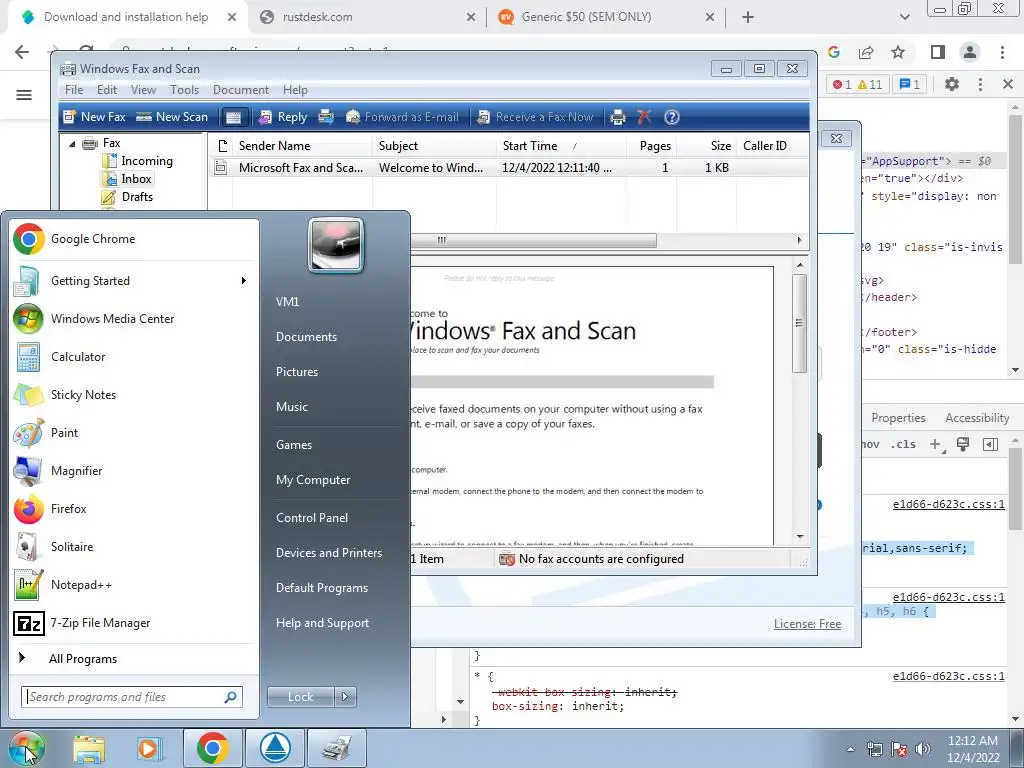
Task: Toggle the preview pane icon in toolbar
Action: tap(233, 117)
